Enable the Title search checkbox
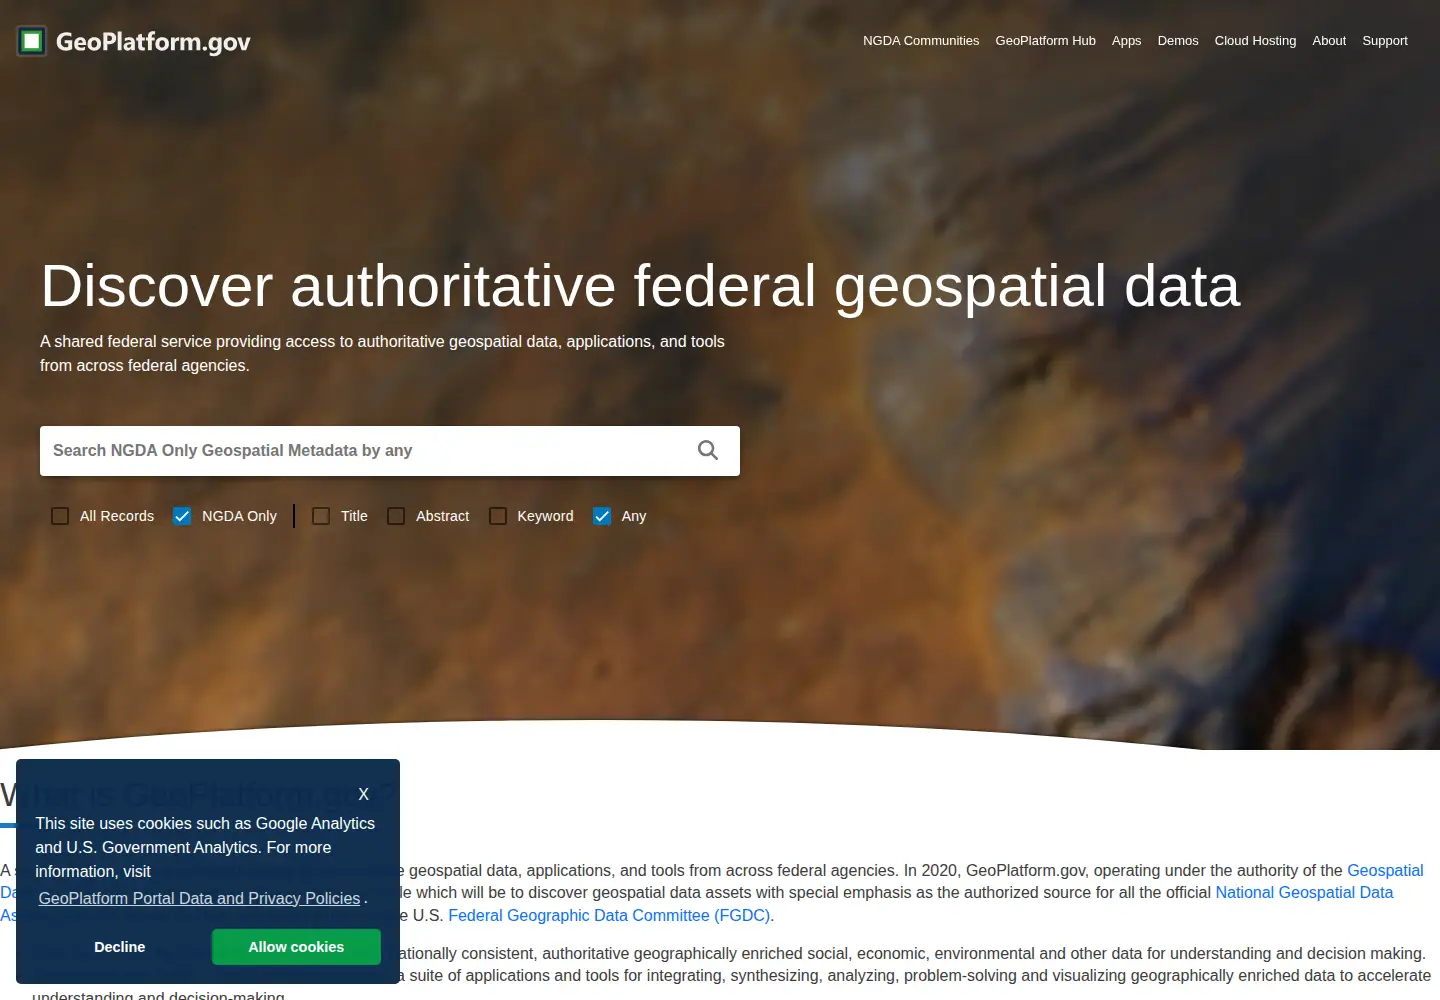Viewport: 1440px width, 1000px height. pyautogui.click(x=321, y=516)
